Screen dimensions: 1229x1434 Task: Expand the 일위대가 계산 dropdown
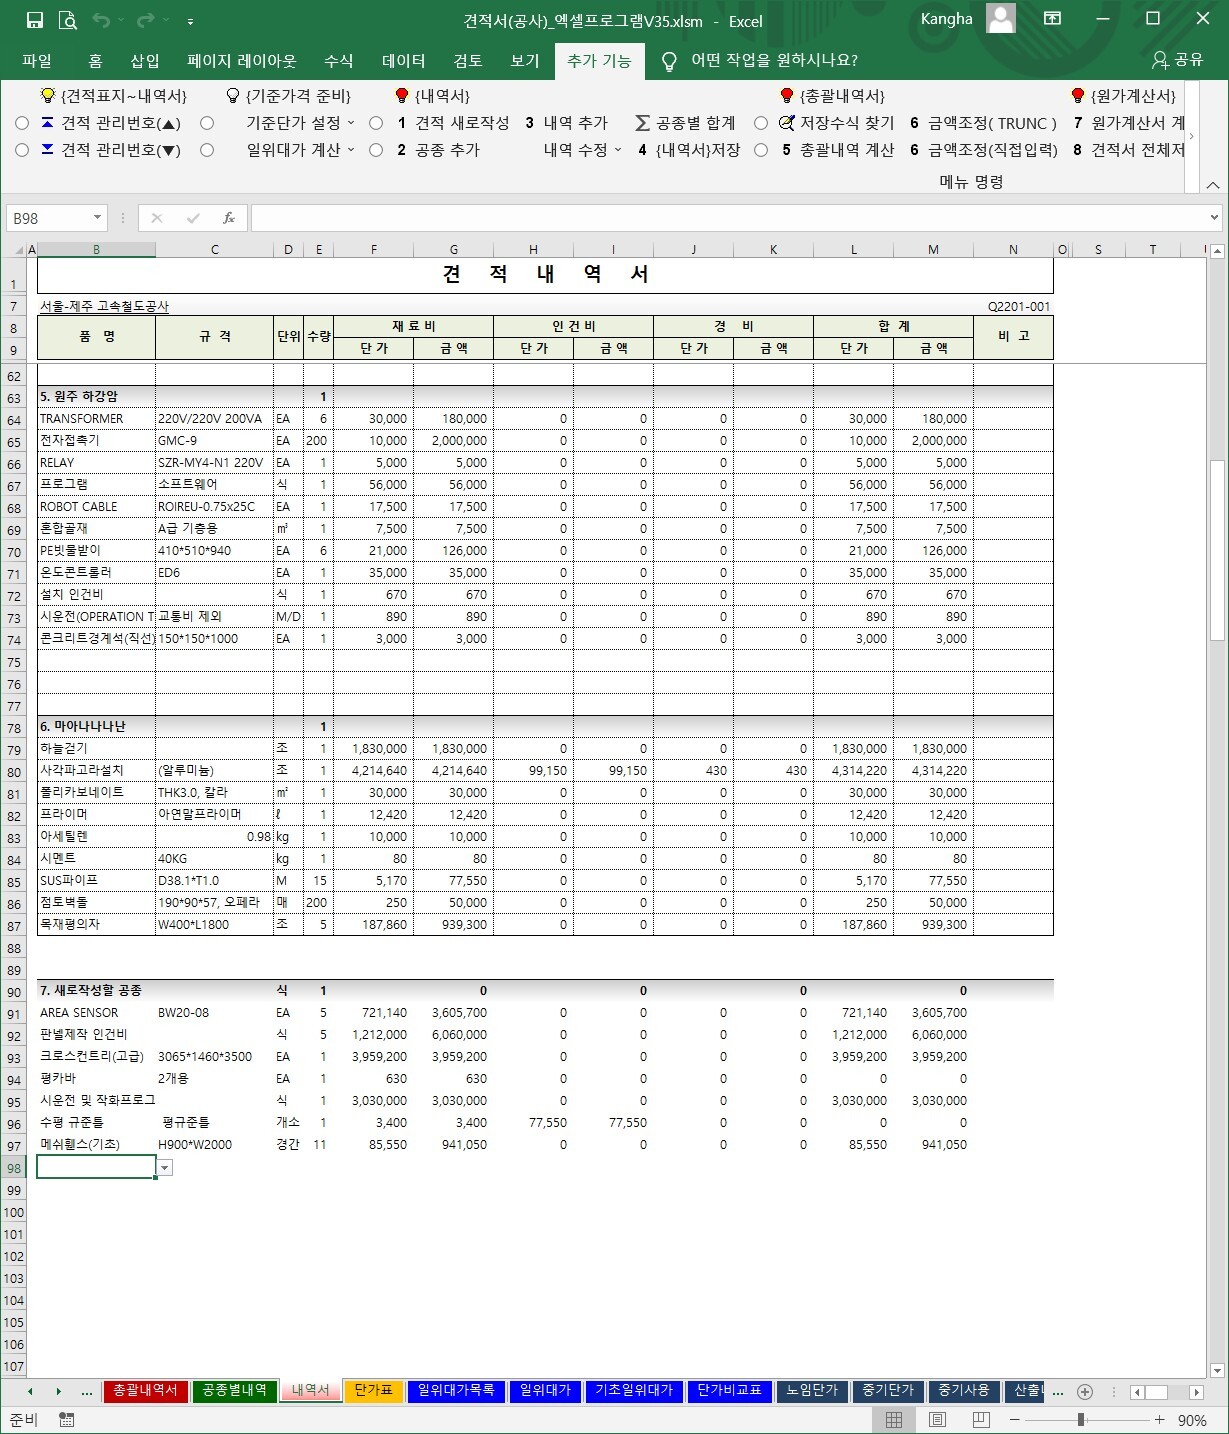coord(351,150)
